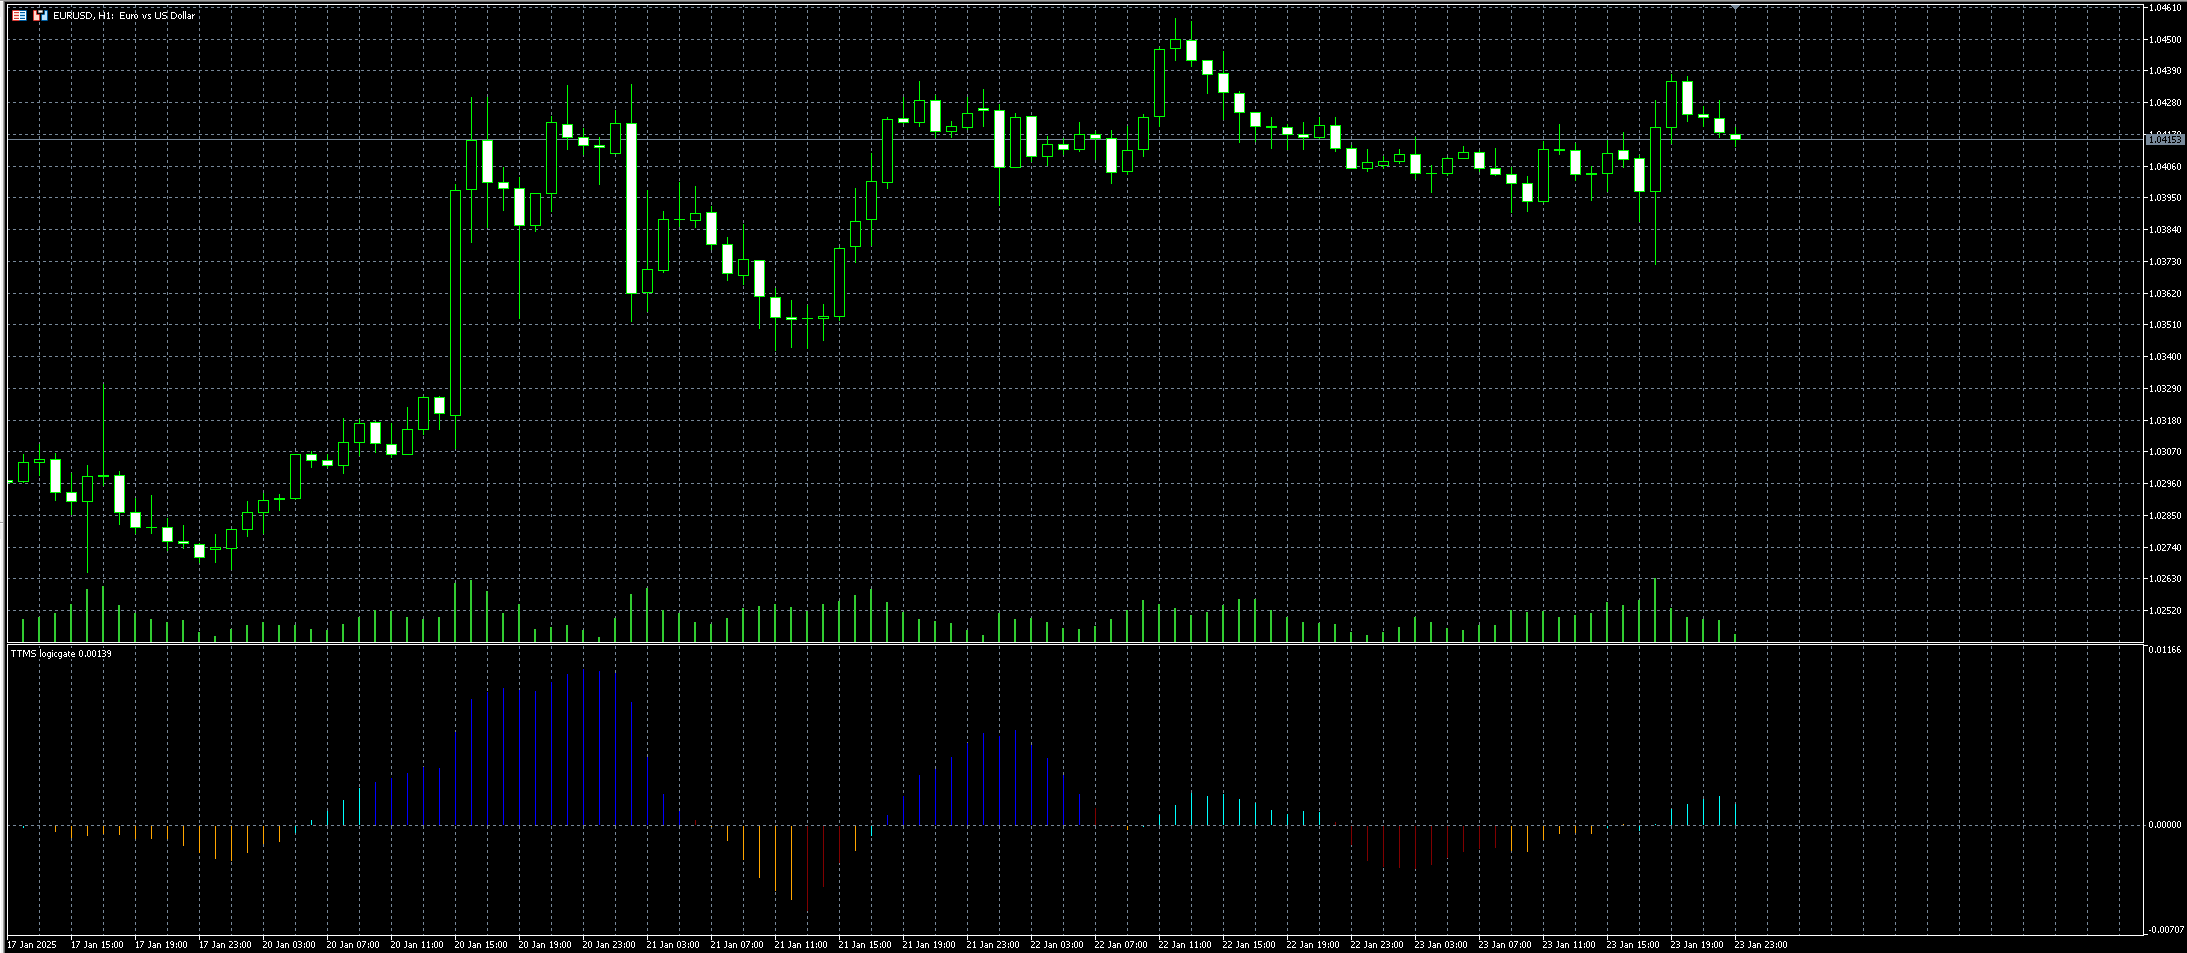Click the 1.03730 price scale label
The image size is (2187, 953).
pyautogui.click(x=2165, y=262)
